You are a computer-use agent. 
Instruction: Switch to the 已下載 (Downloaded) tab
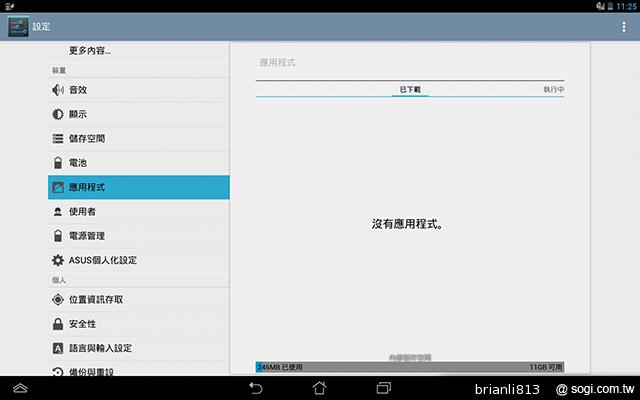coord(410,89)
